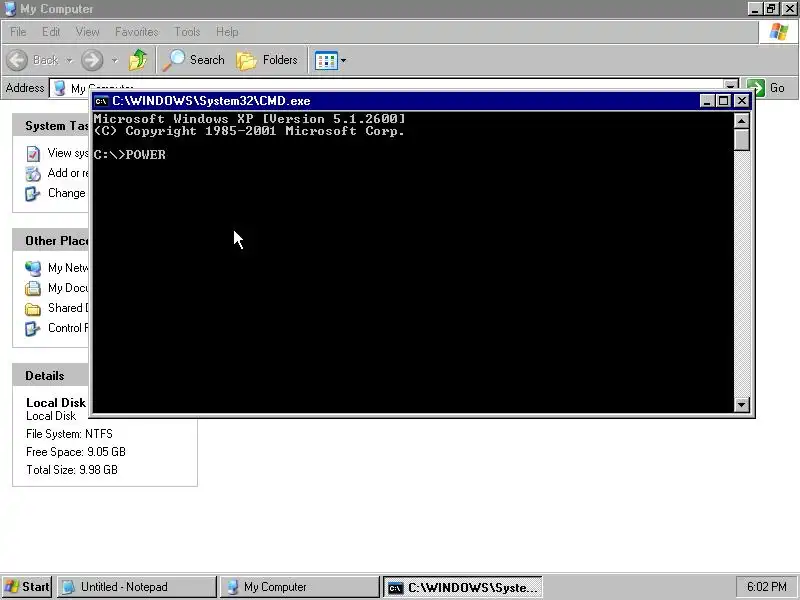Click the Free Space 9.05 GB text
The height and width of the screenshot is (600, 800).
coord(76,452)
